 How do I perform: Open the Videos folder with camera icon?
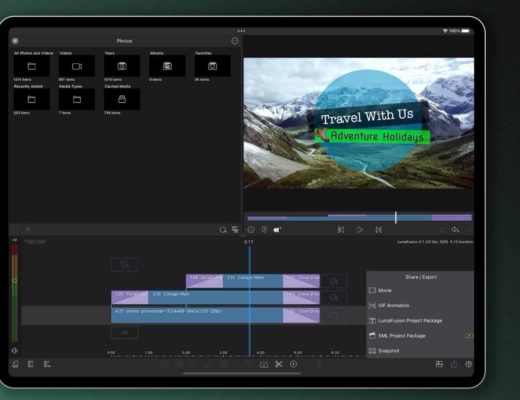77,66
